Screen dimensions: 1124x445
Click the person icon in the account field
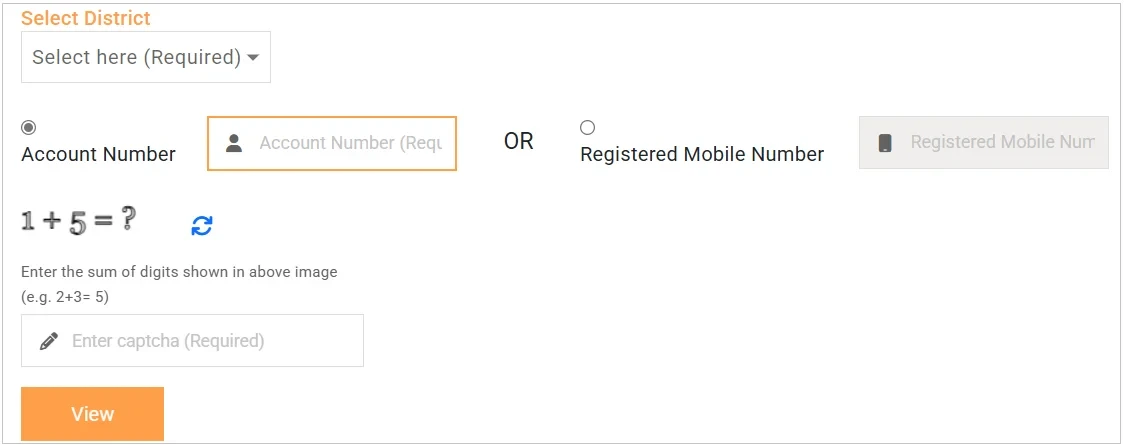pyautogui.click(x=234, y=143)
